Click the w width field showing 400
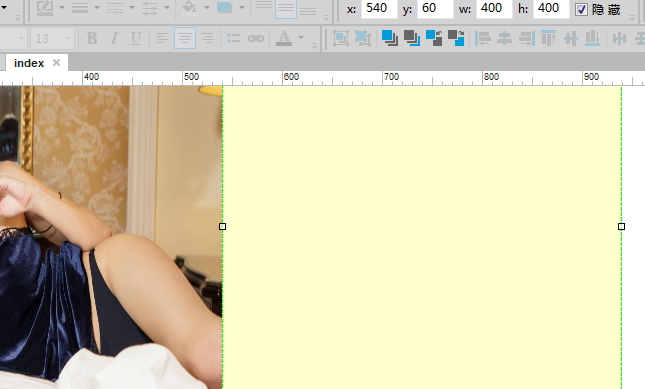Screen dimensions: 645x389 [x=494, y=9]
